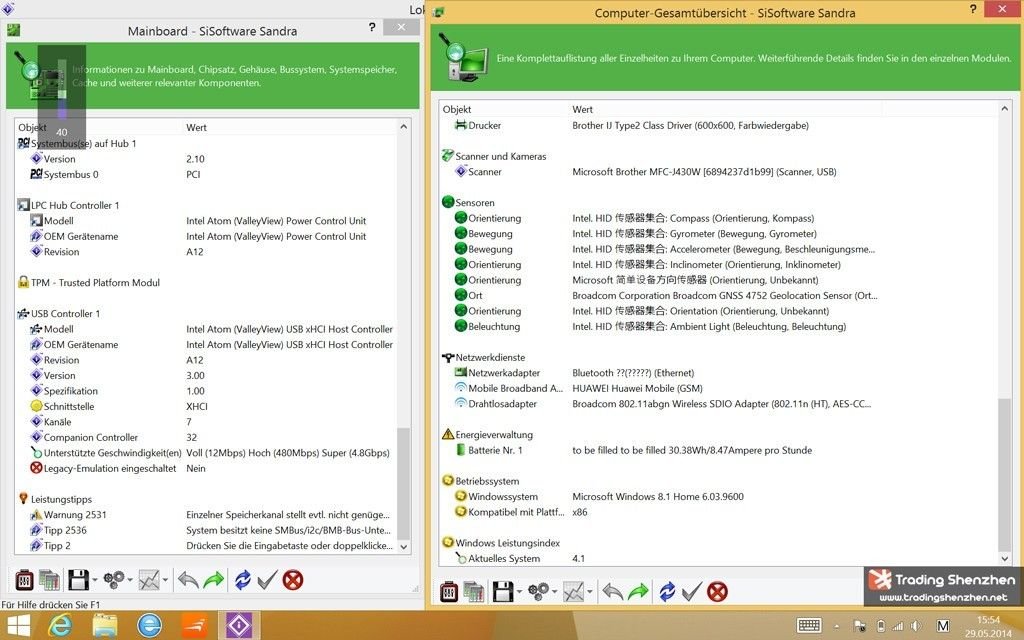Select the 'Scanner und Kameras' category row
The height and width of the screenshot is (640, 1024).
[719, 156]
